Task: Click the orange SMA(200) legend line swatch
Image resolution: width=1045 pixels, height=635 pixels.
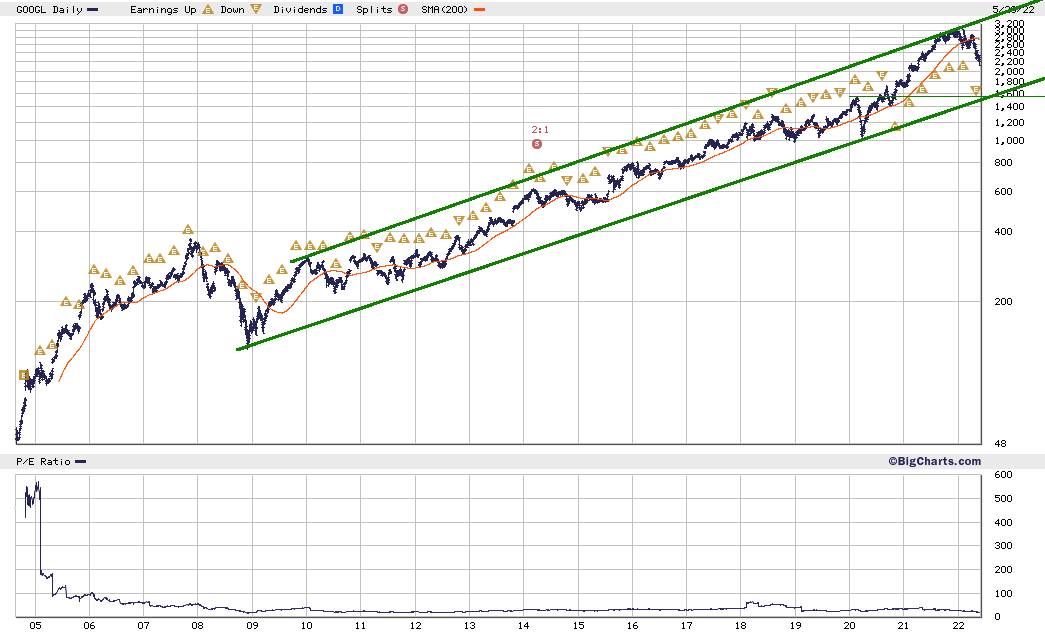Action: pyautogui.click(x=479, y=10)
